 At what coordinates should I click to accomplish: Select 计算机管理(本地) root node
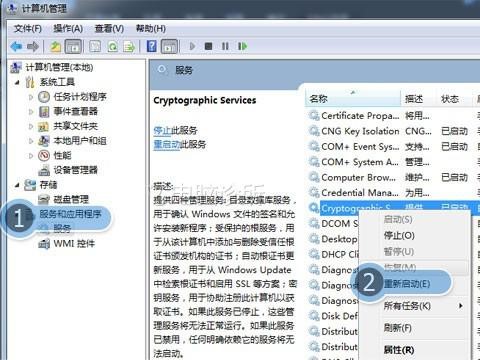click(x=59, y=67)
